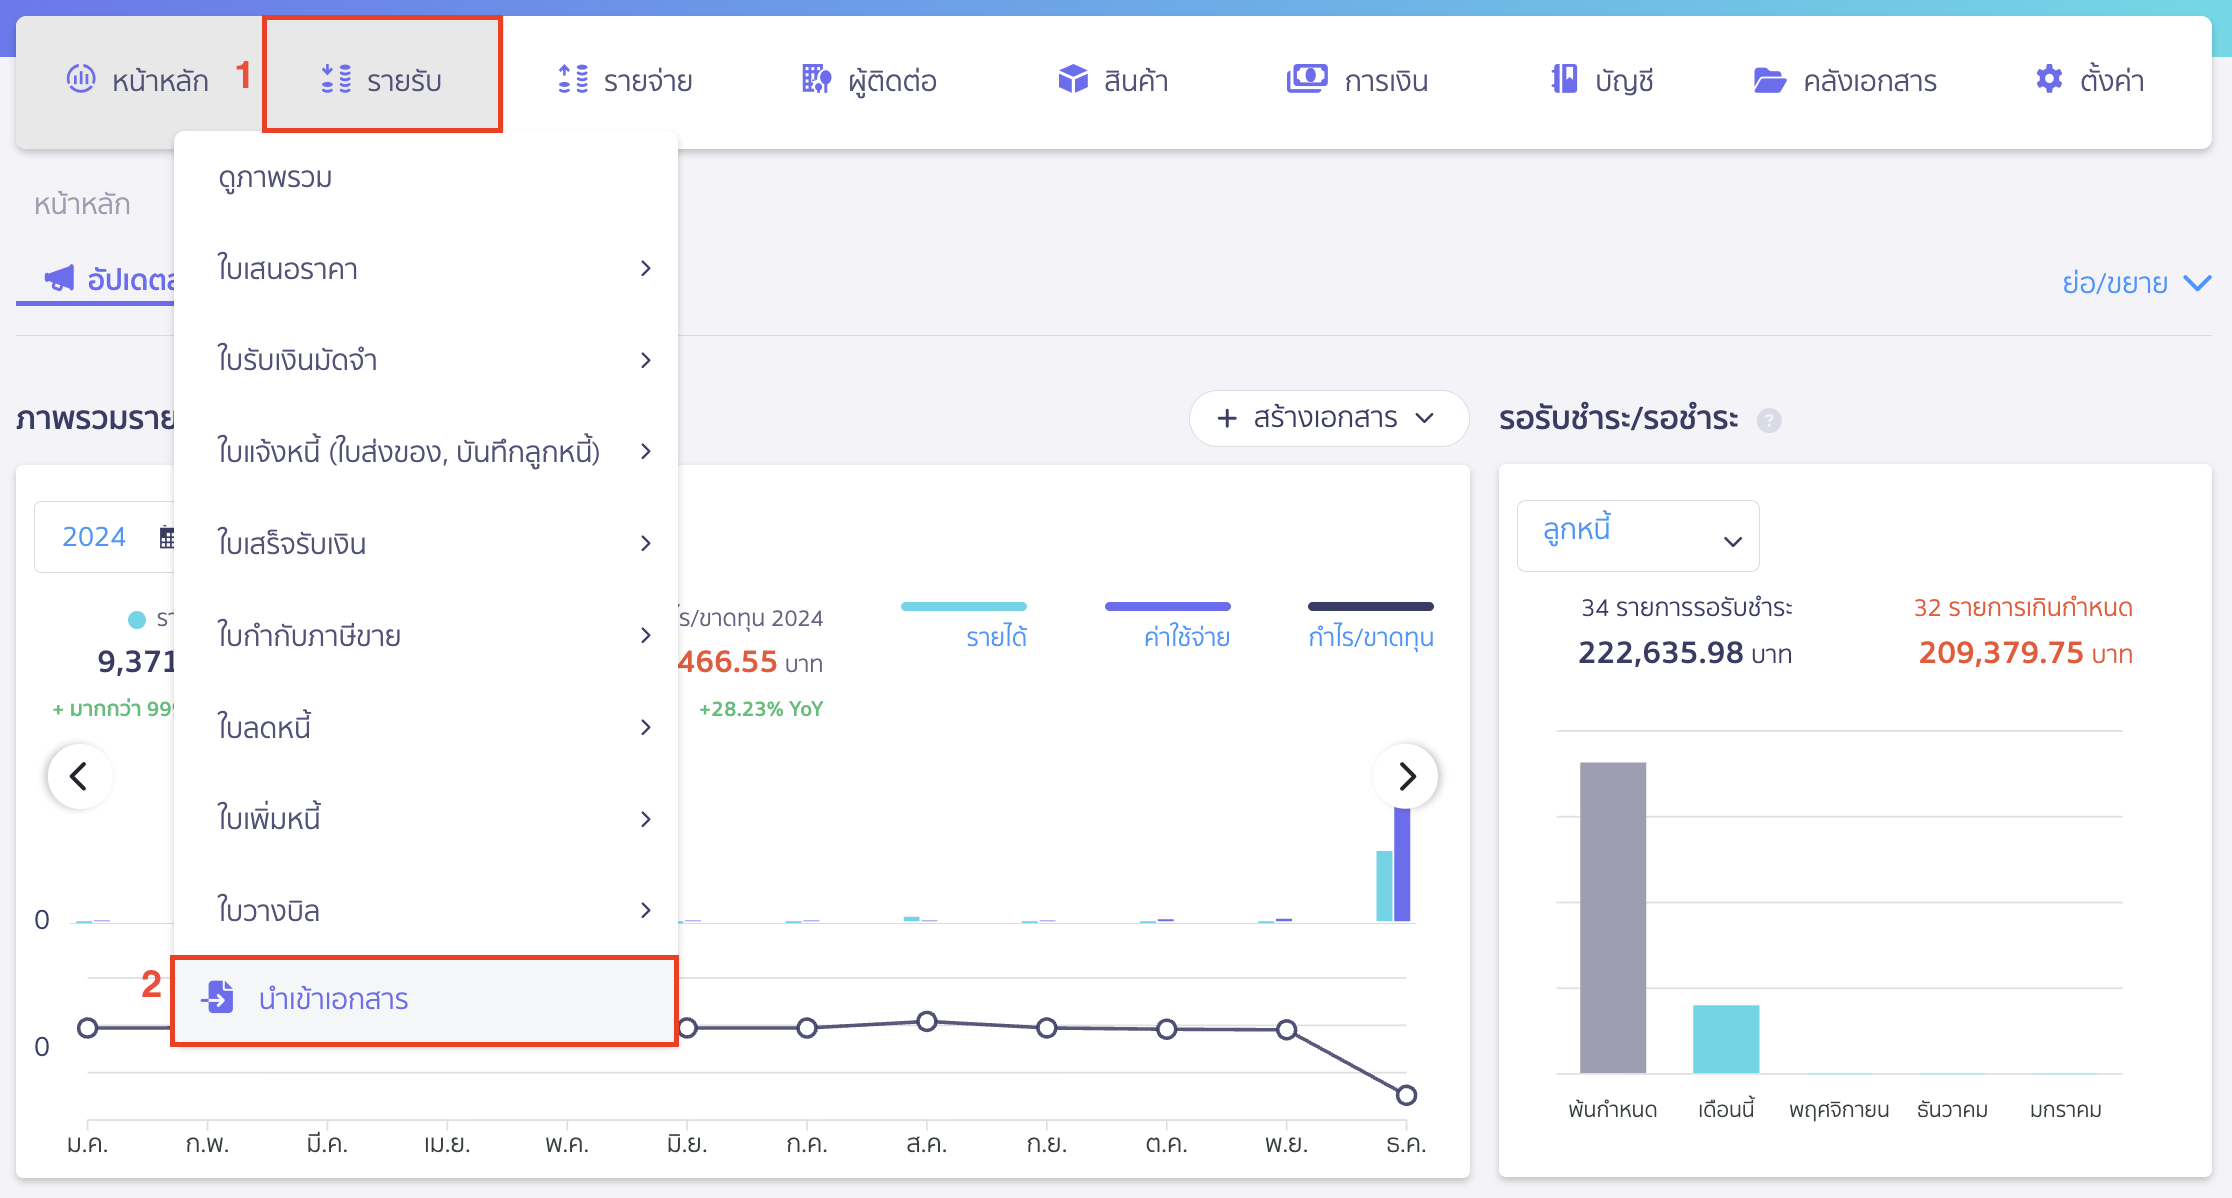
Task: Open the สร้างเอกสาร dropdown
Action: pyautogui.click(x=1329, y=418)
